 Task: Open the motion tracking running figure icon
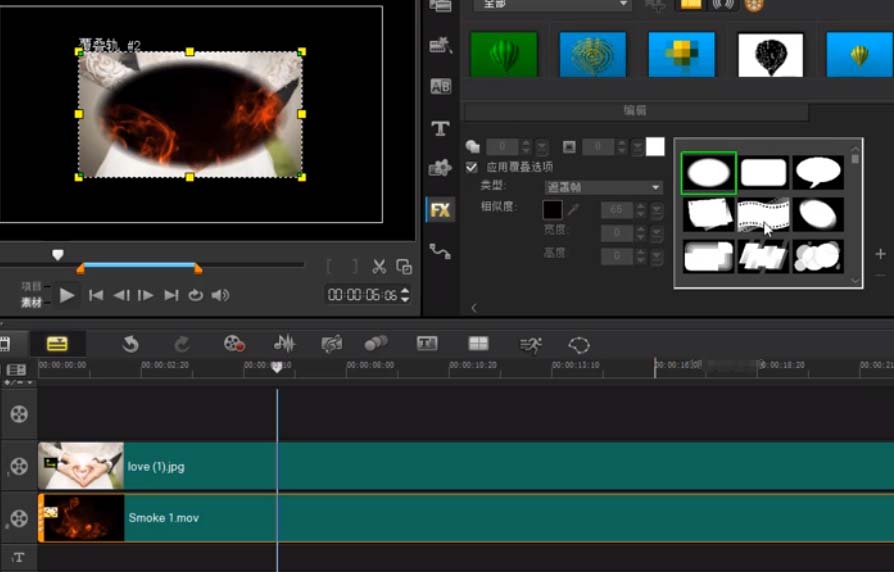coord(530,344)
